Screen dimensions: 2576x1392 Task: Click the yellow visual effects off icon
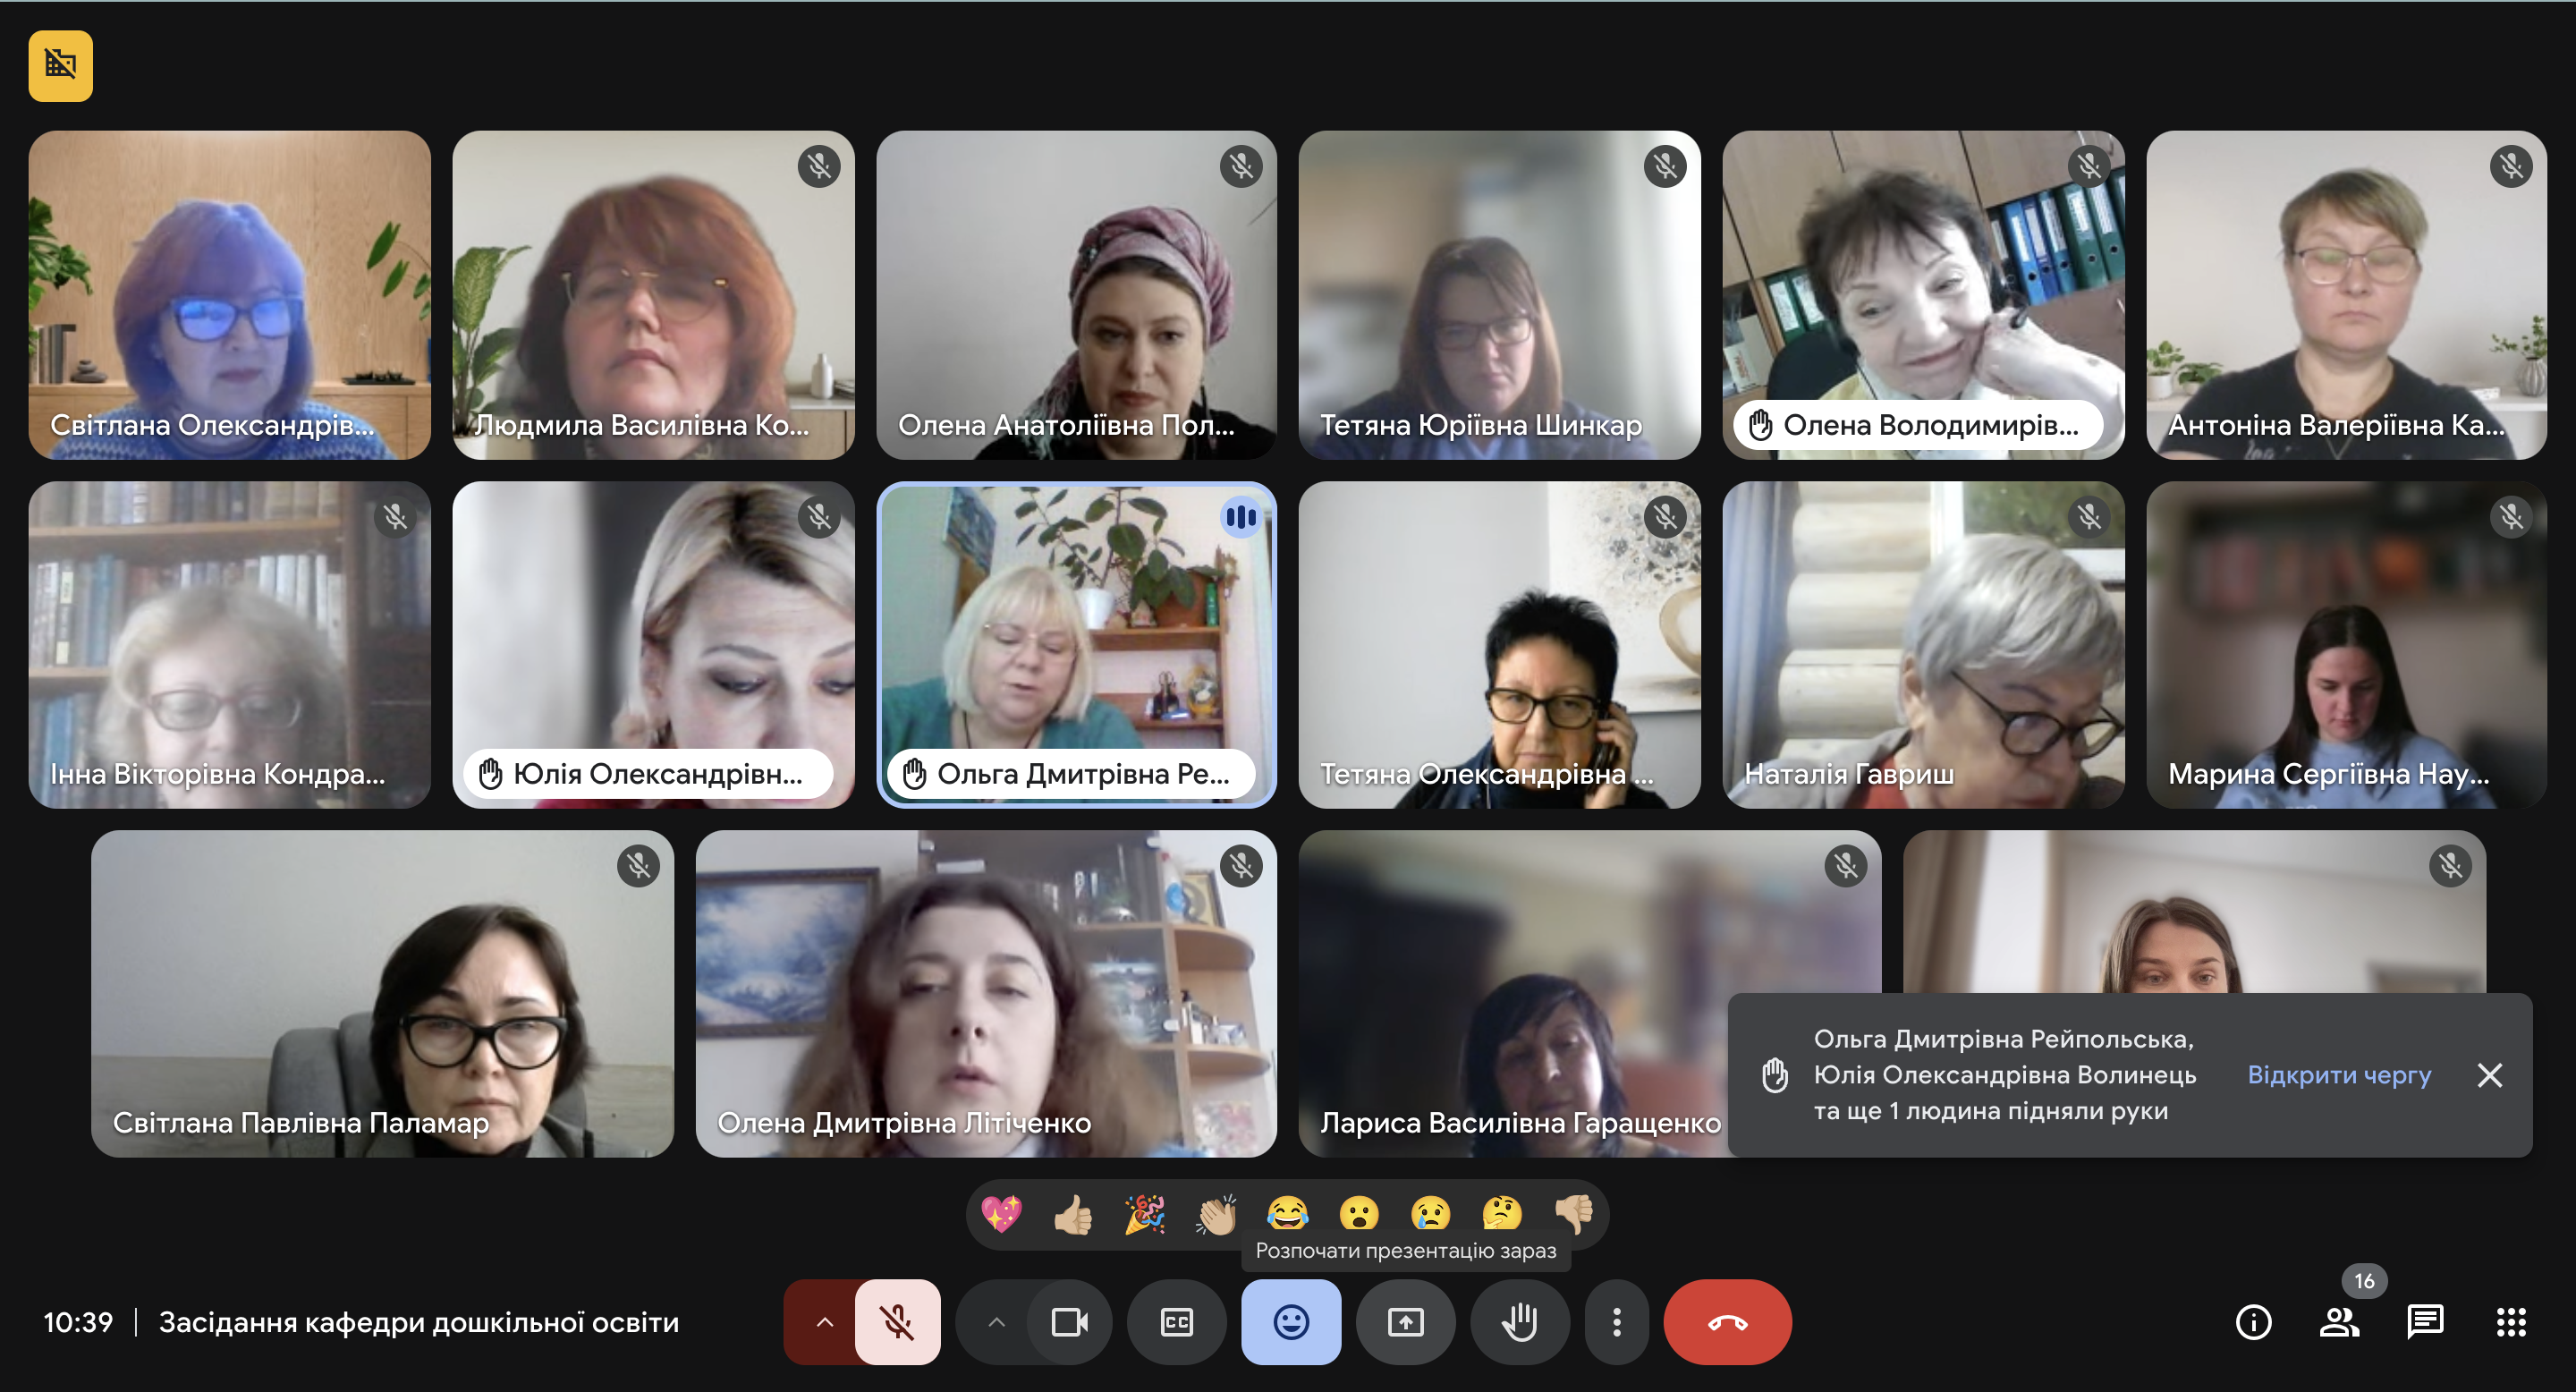click(60, 66)
